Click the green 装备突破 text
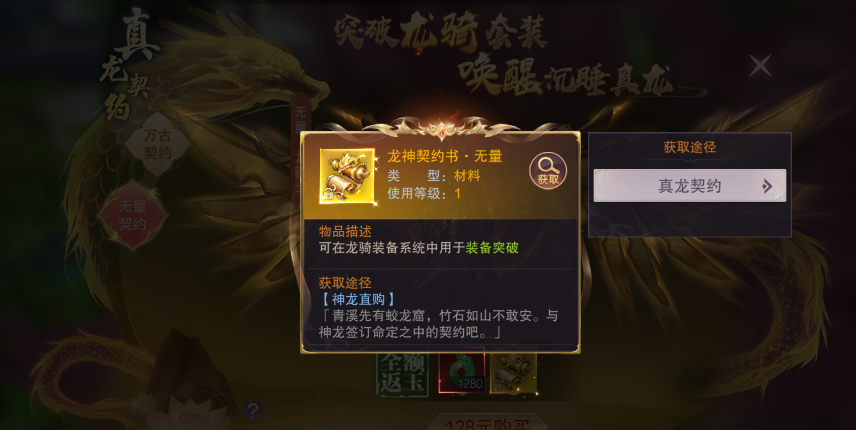The width and height of the screenshot is (856, 430). tap(492, 248)
